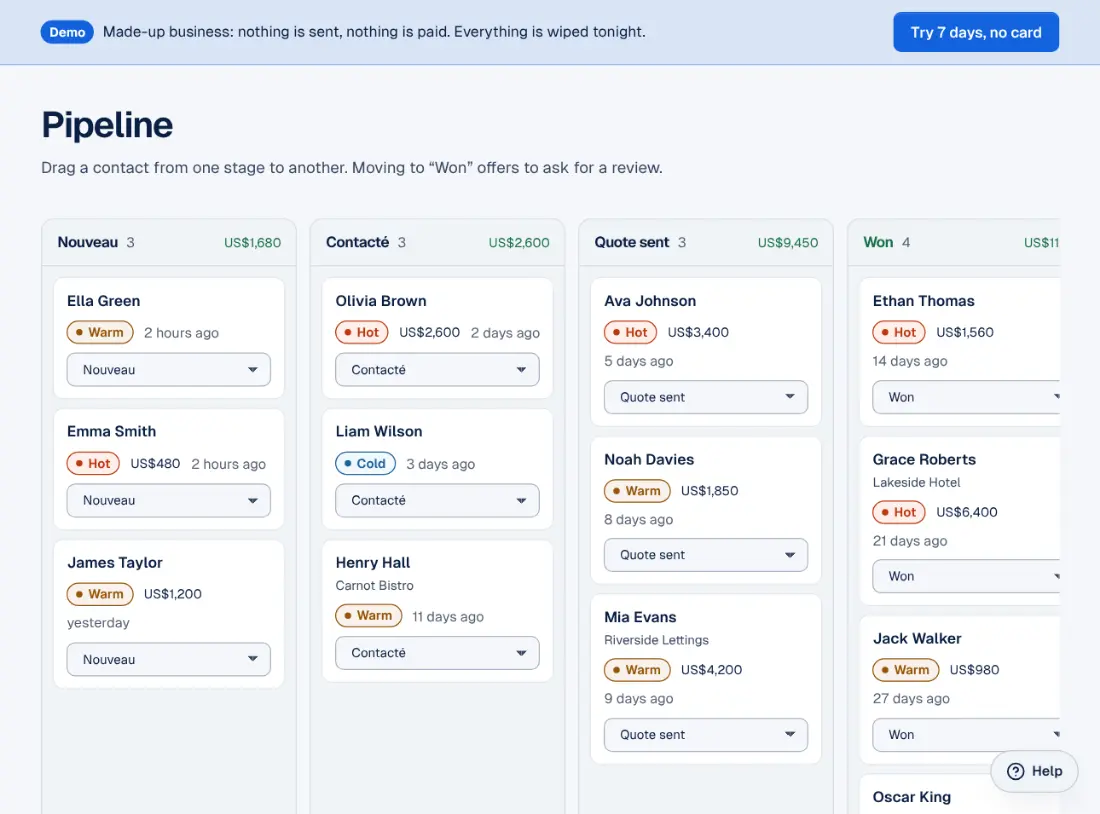1100x814 pixels.
Task: Open Olivia Brown's stage dropdown
Action: pos(437,370)
